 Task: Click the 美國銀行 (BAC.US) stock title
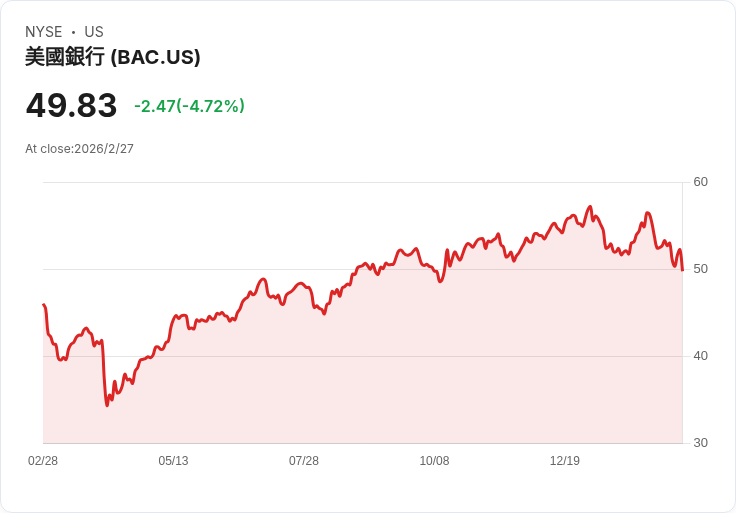[x=112, y=57]
